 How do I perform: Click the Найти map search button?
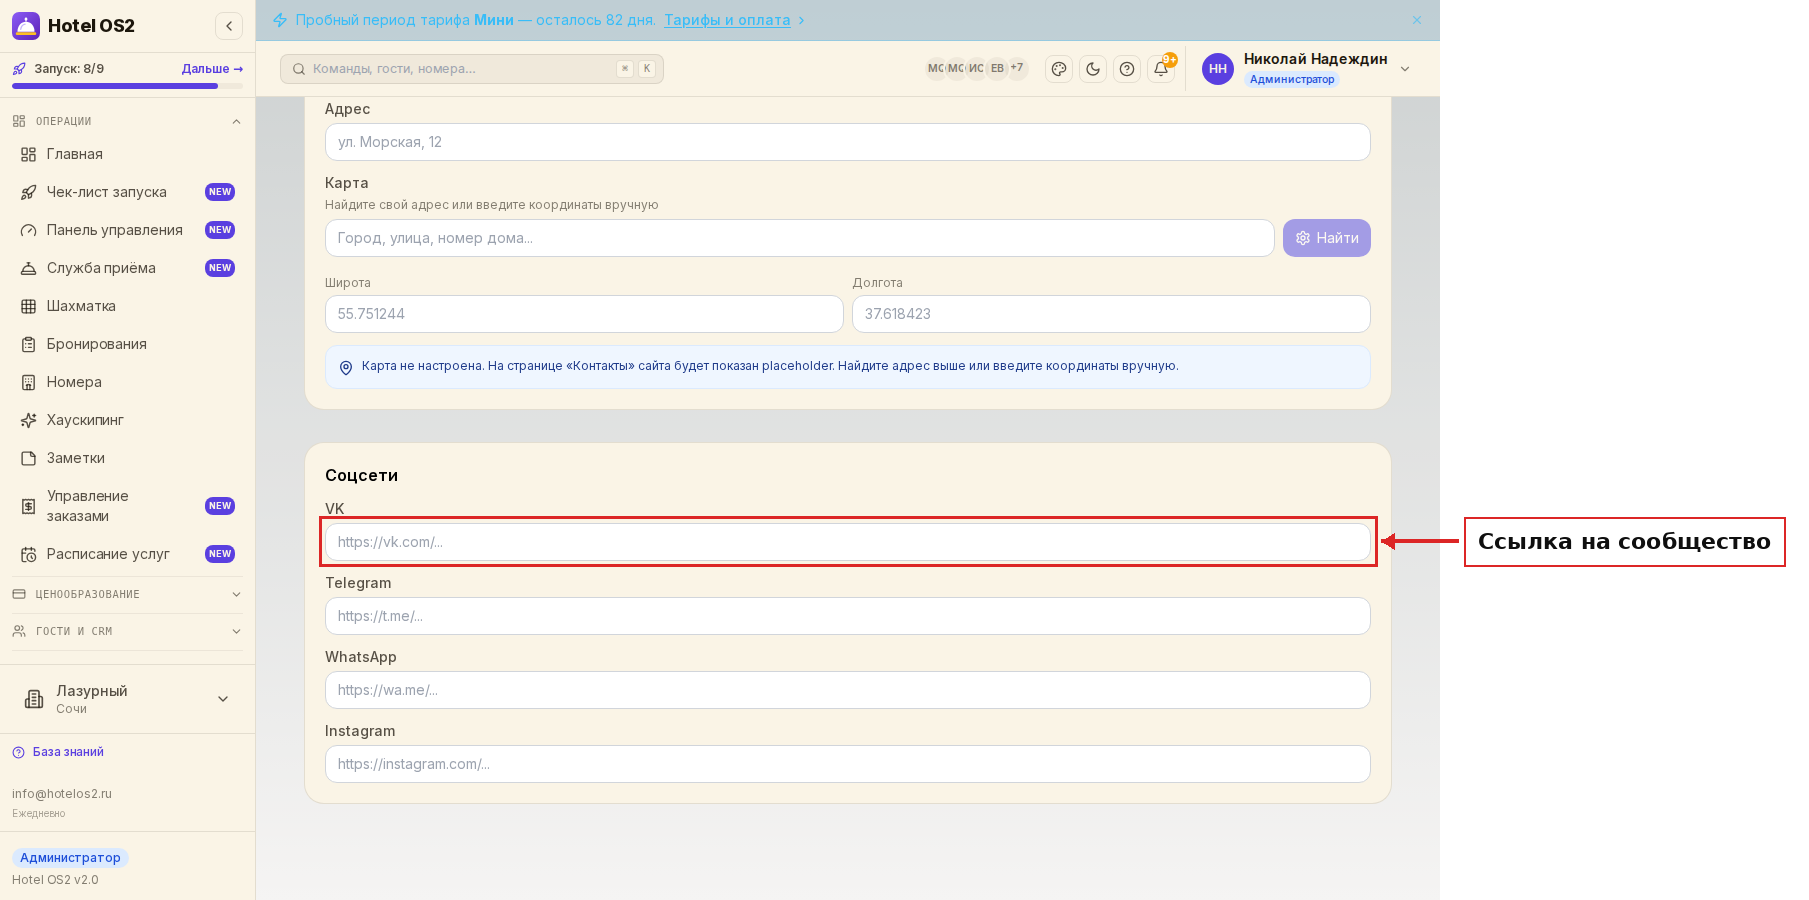[x=1326, y=238]
